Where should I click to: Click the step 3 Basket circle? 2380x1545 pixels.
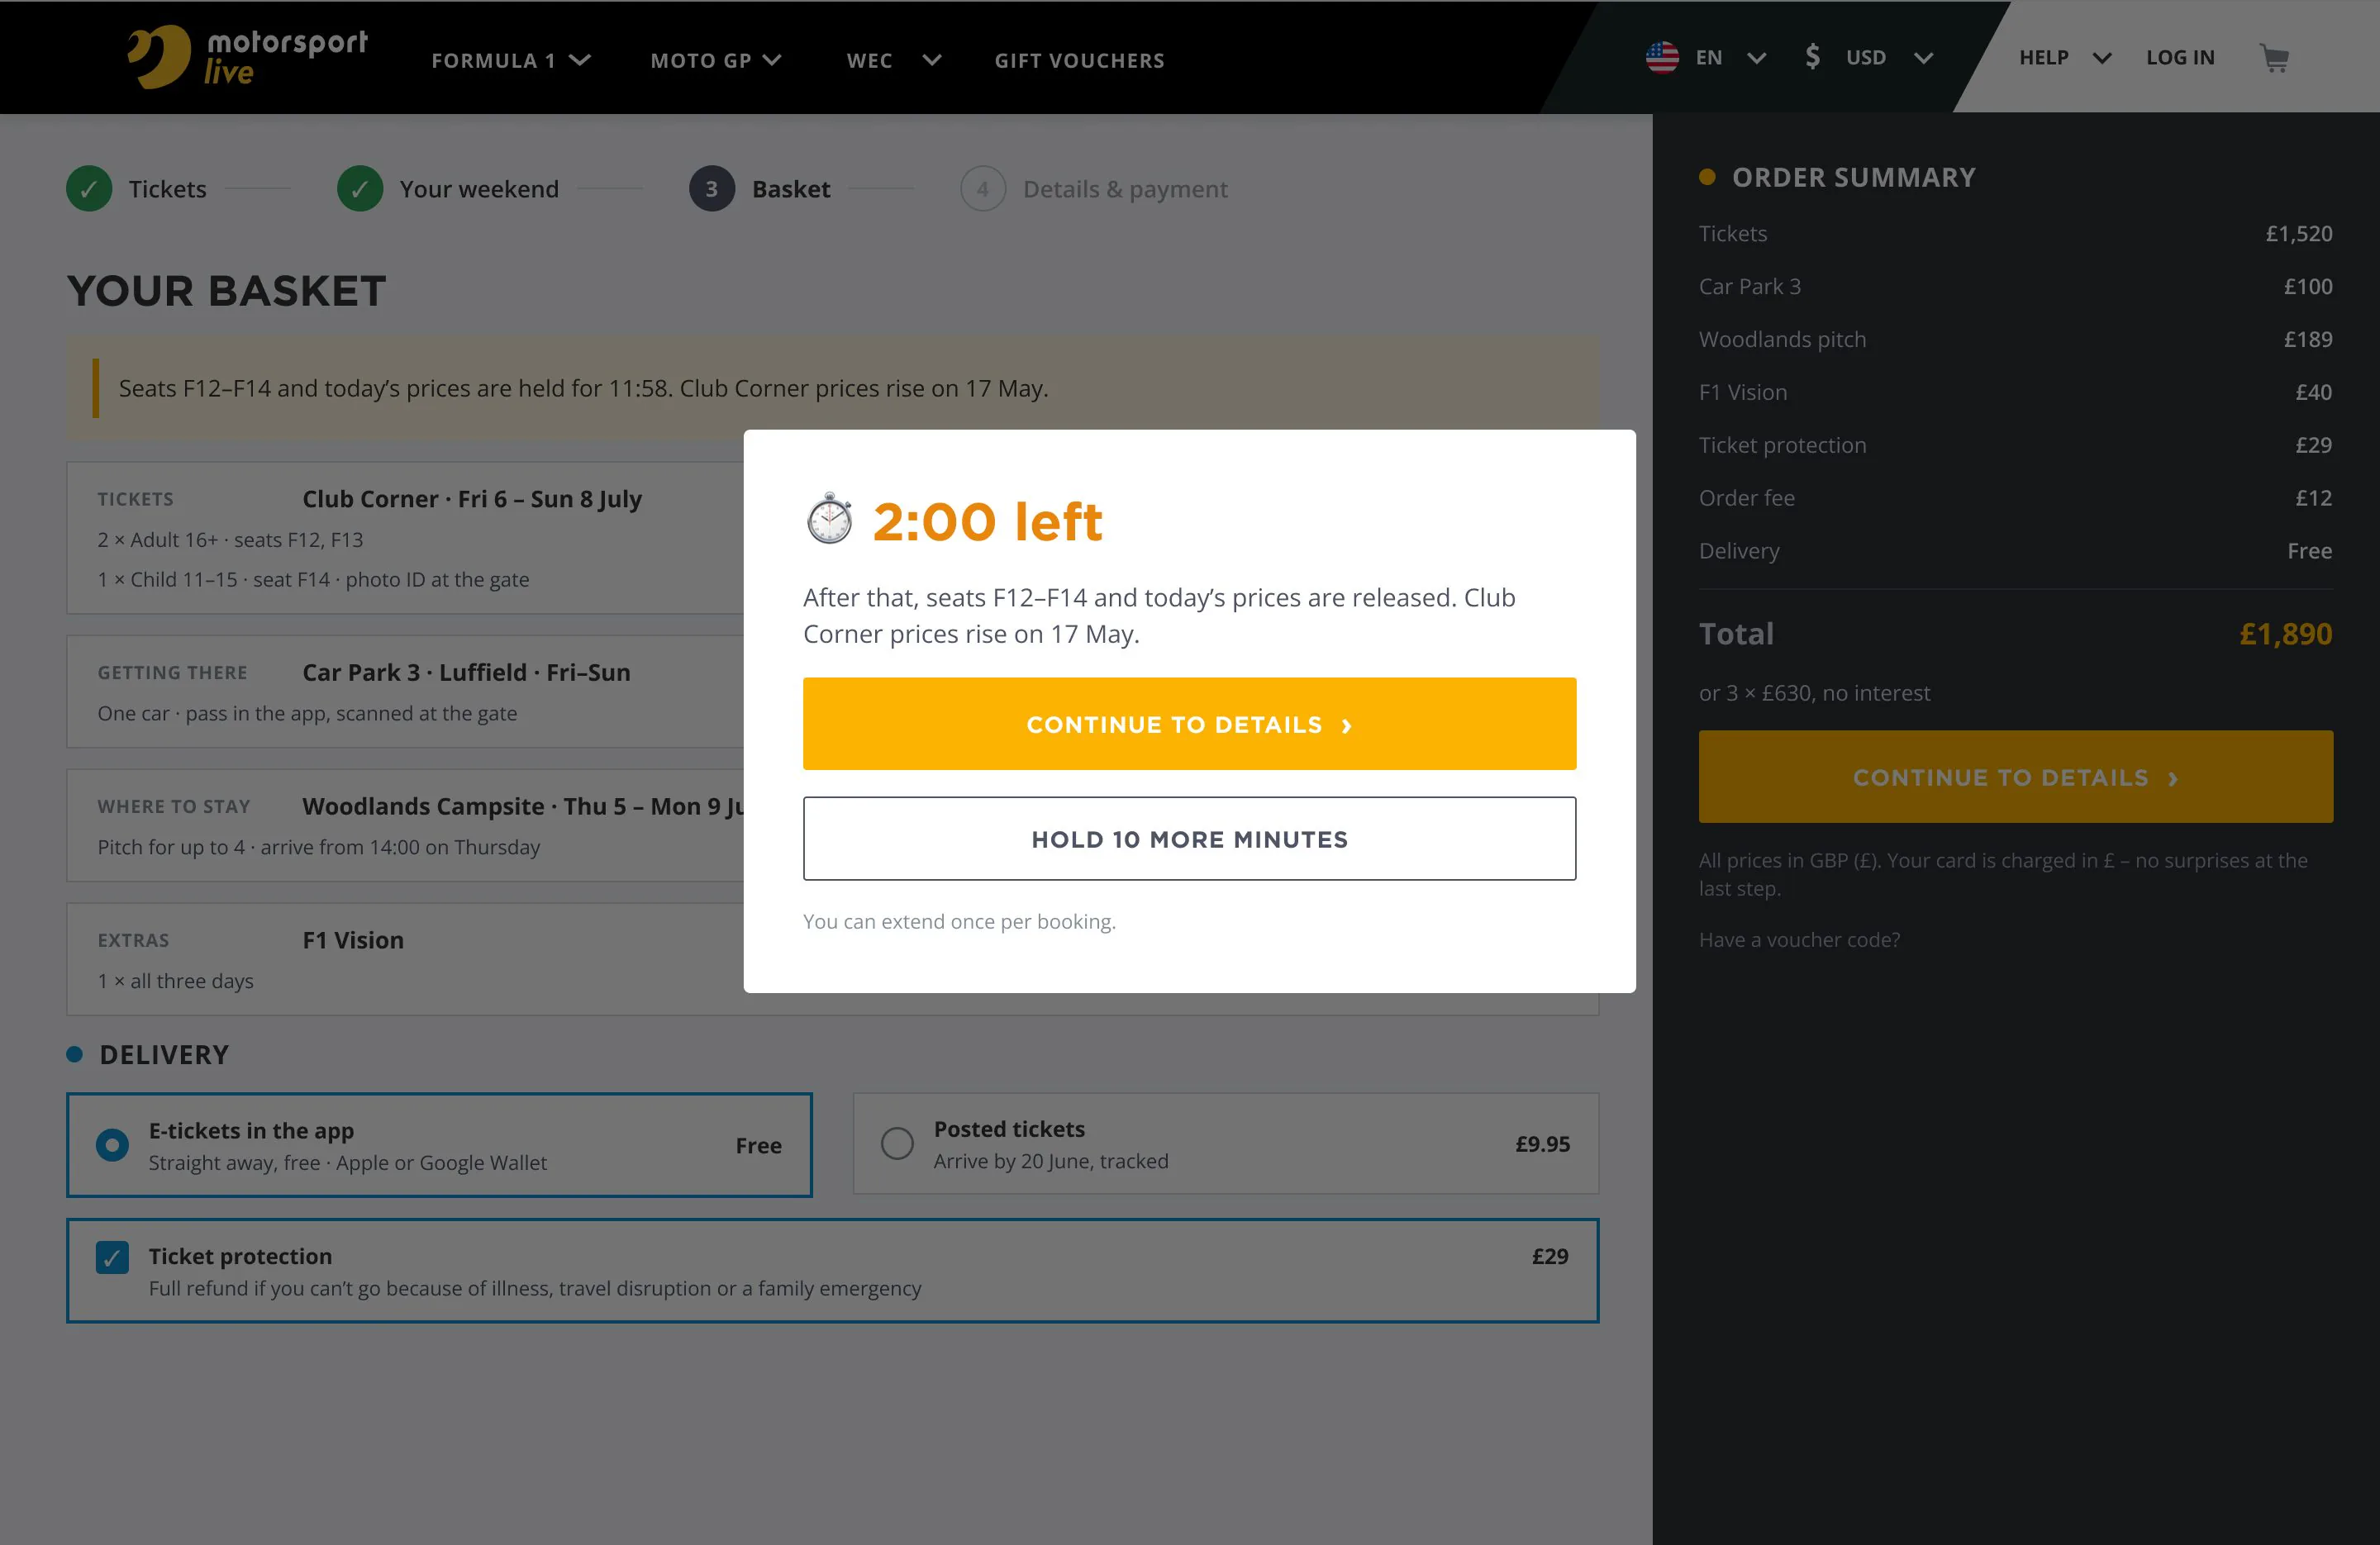pos(712,189)
